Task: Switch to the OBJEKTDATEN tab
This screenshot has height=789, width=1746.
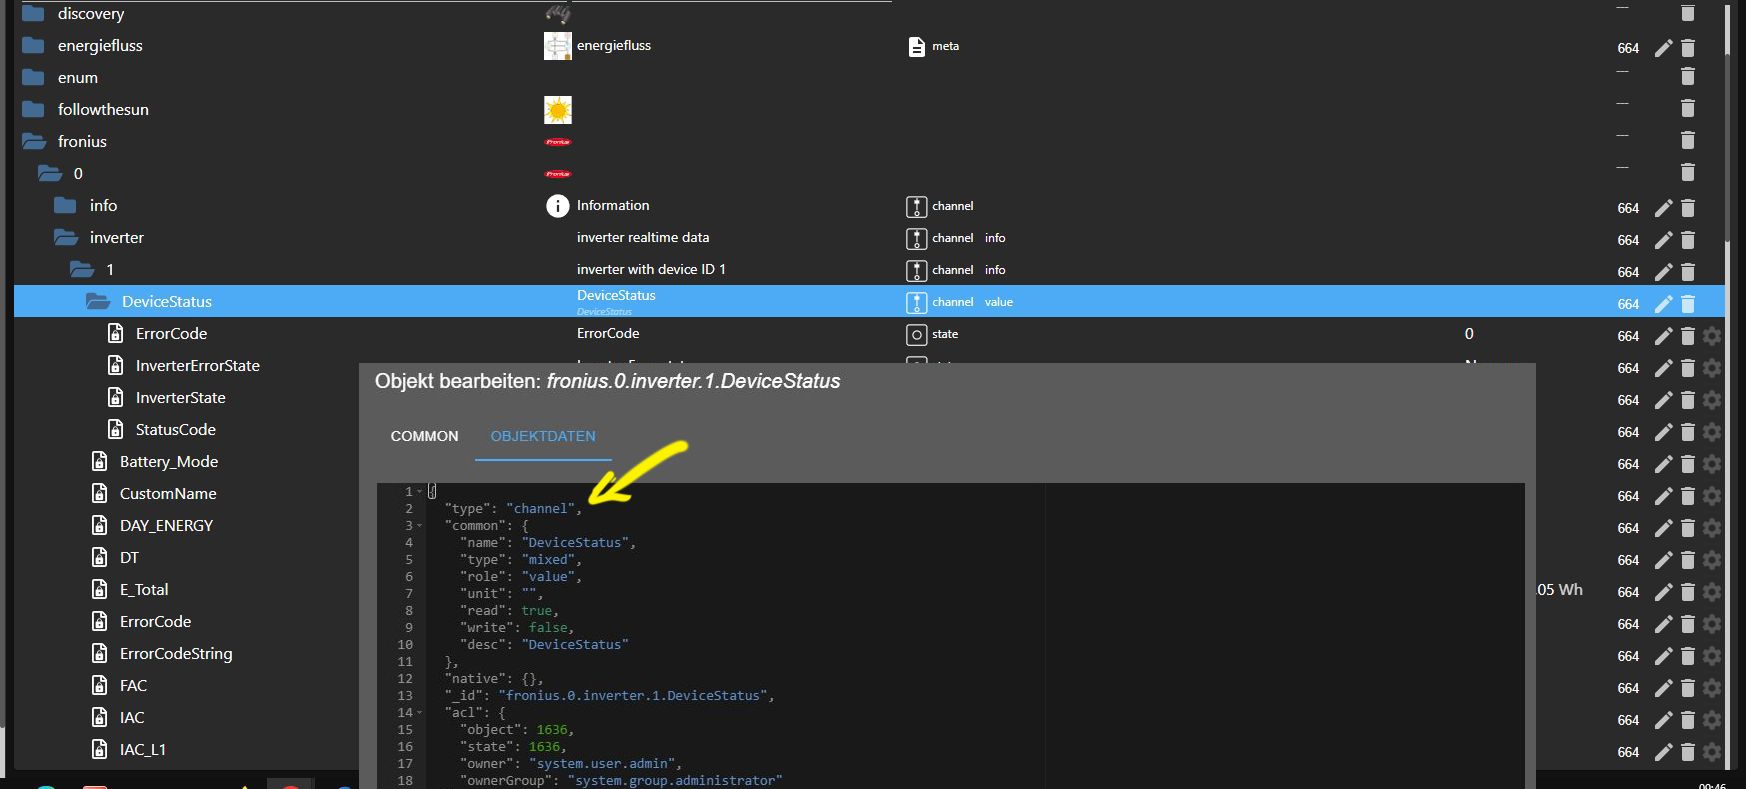Action: pyautogui.click(x=543, y=436)
